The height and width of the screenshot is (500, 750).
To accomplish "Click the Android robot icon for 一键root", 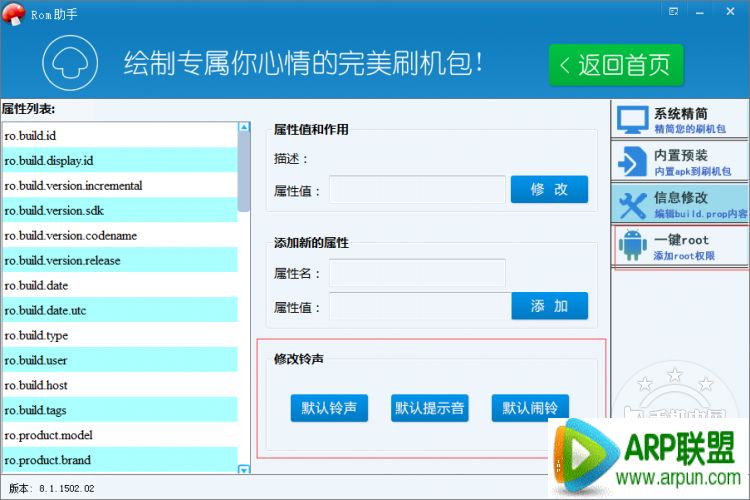I will [x=632, y=246].
